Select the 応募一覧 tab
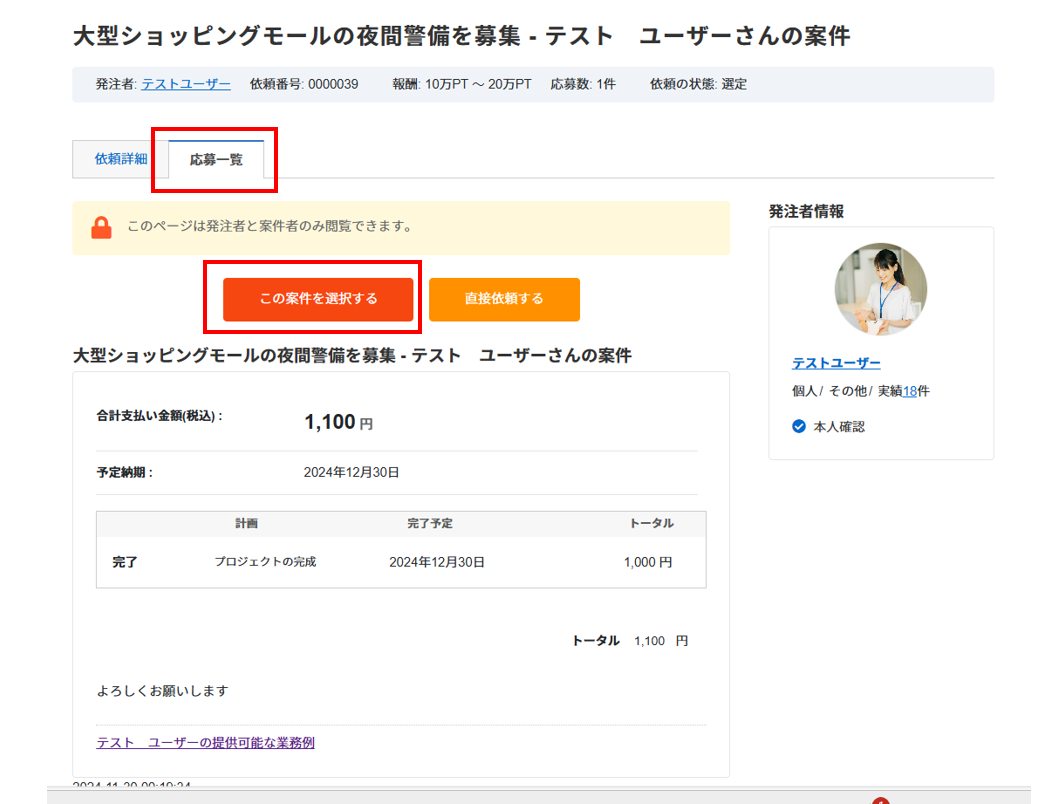1058x804 pixels. point(216,160)
